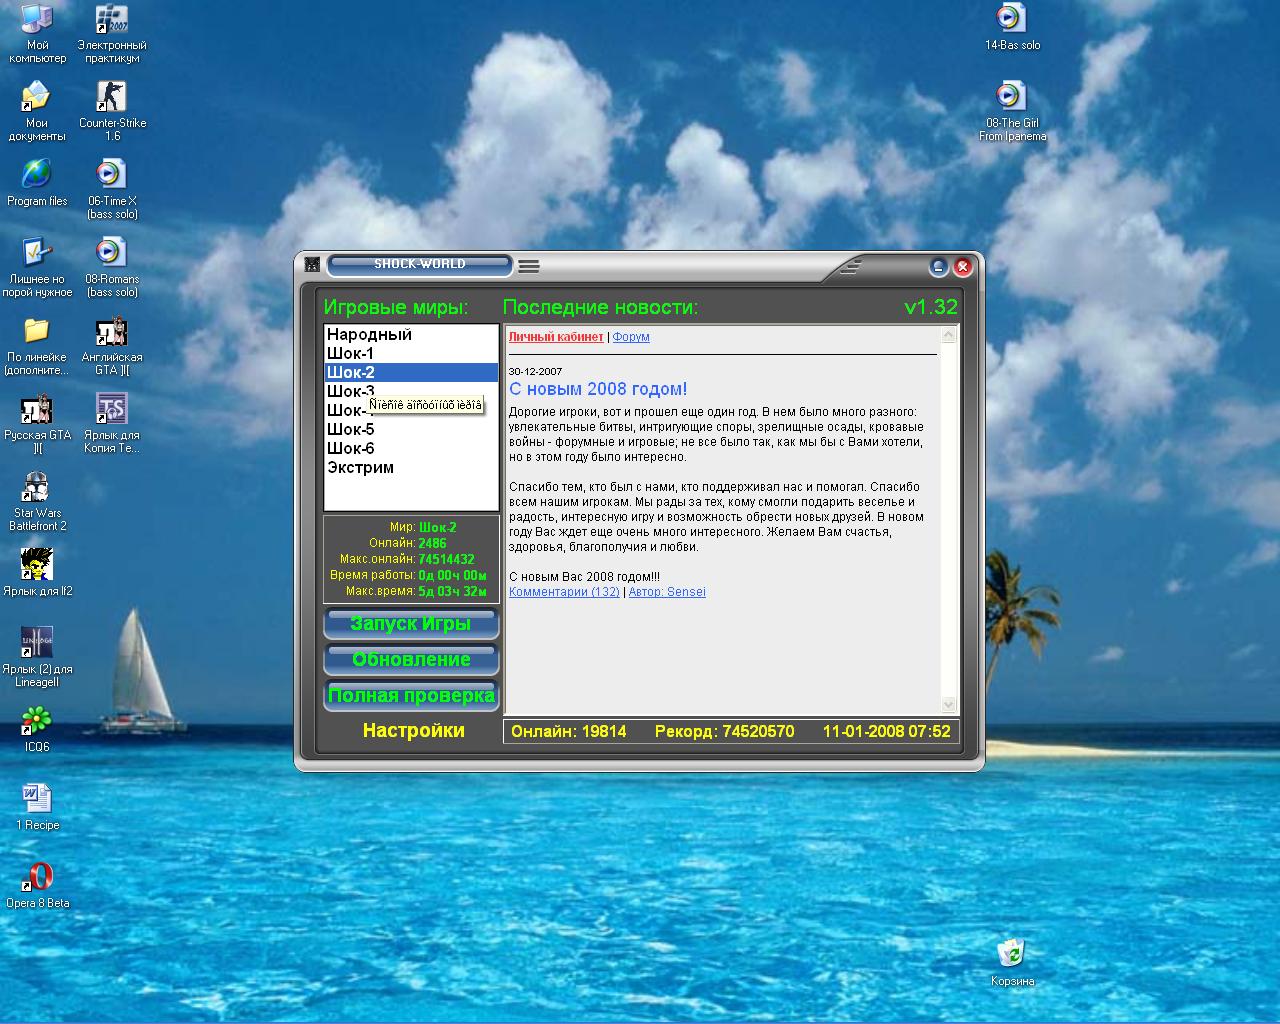The height and width of the screenshot is (1024, 1280).
Task: Click the news panel scroll down arrow
Action: [x=949, y=705]
